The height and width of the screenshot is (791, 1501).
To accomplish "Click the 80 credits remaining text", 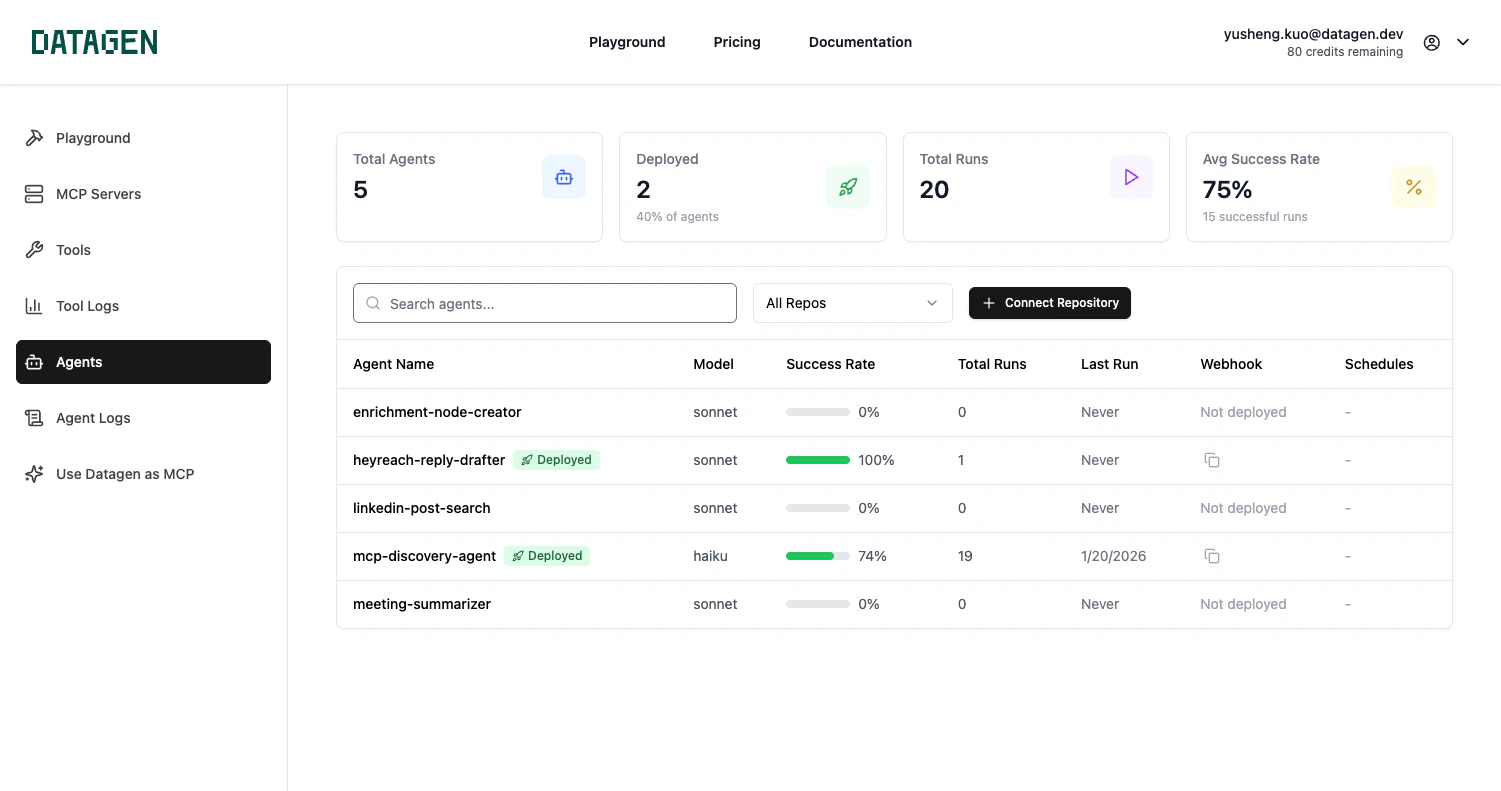I will [x=1345, y=52].
